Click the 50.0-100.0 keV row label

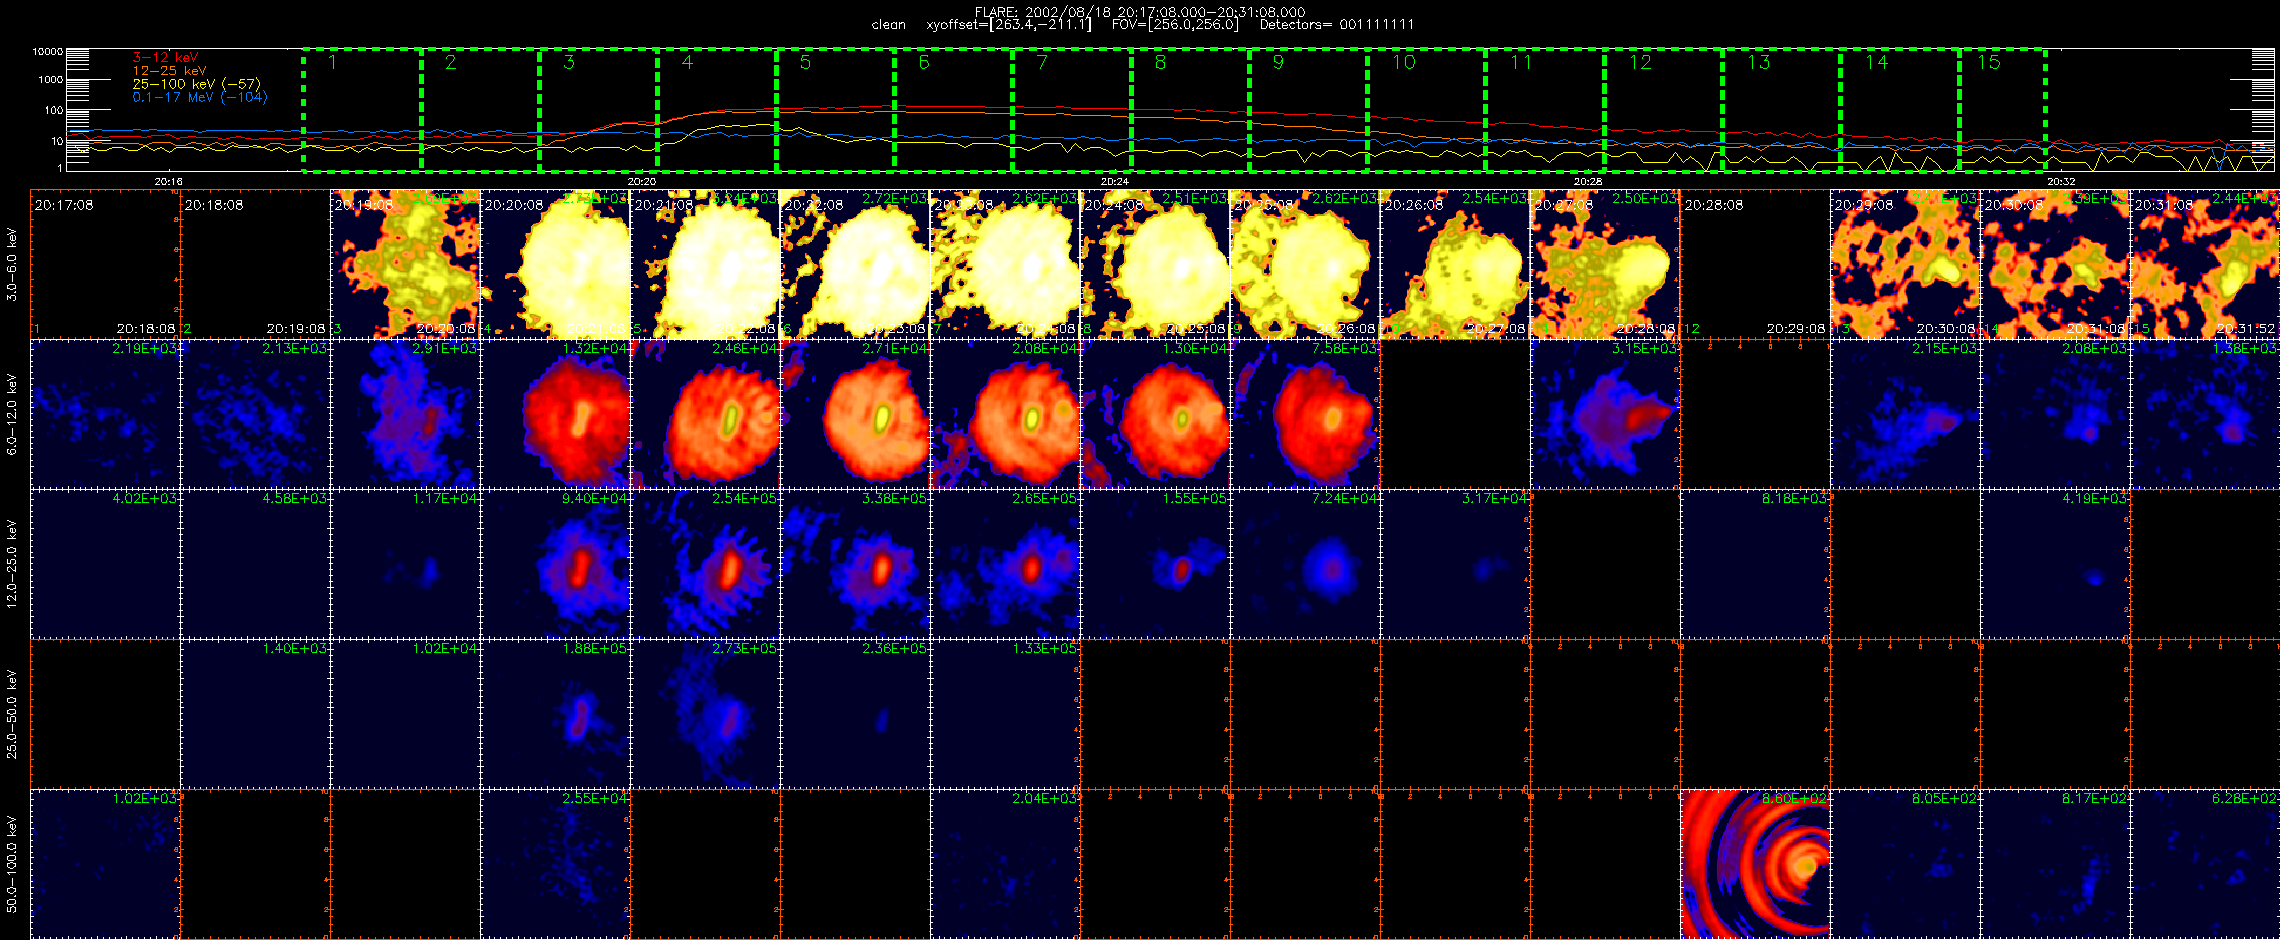tap(12, 864)
